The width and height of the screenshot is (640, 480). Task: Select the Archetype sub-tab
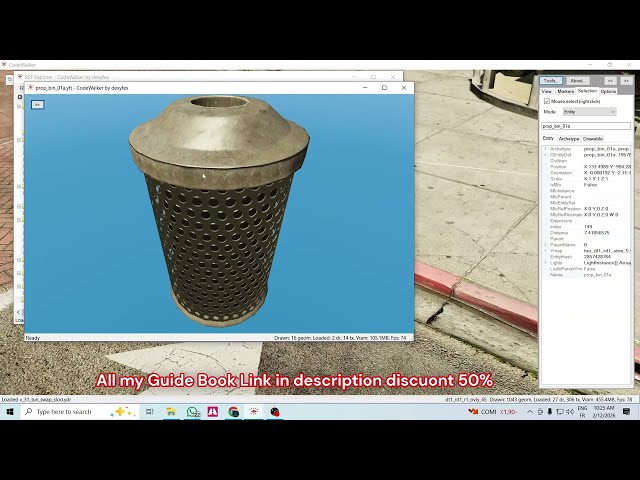click(569, 139)
